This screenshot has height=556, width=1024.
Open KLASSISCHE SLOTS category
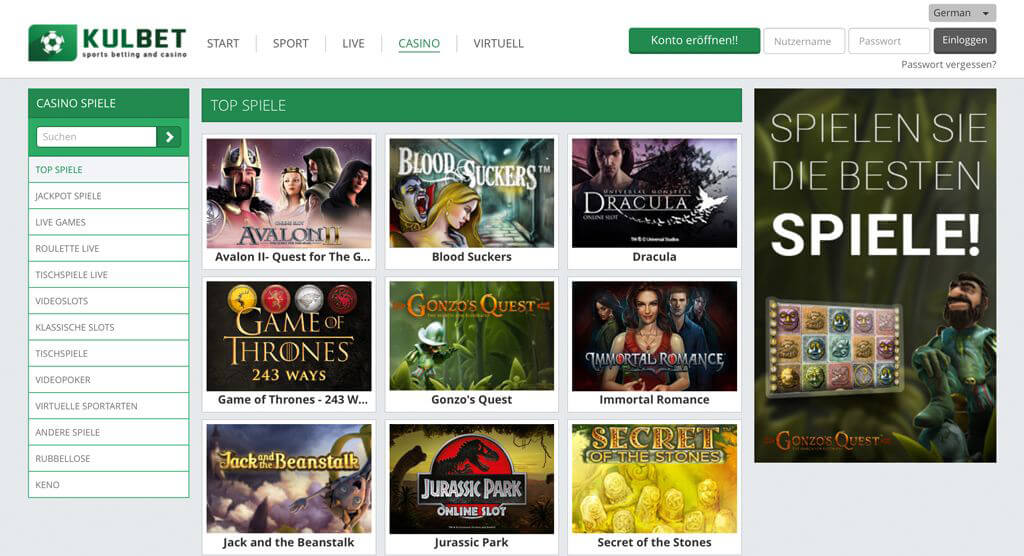[x=108, y=327]
